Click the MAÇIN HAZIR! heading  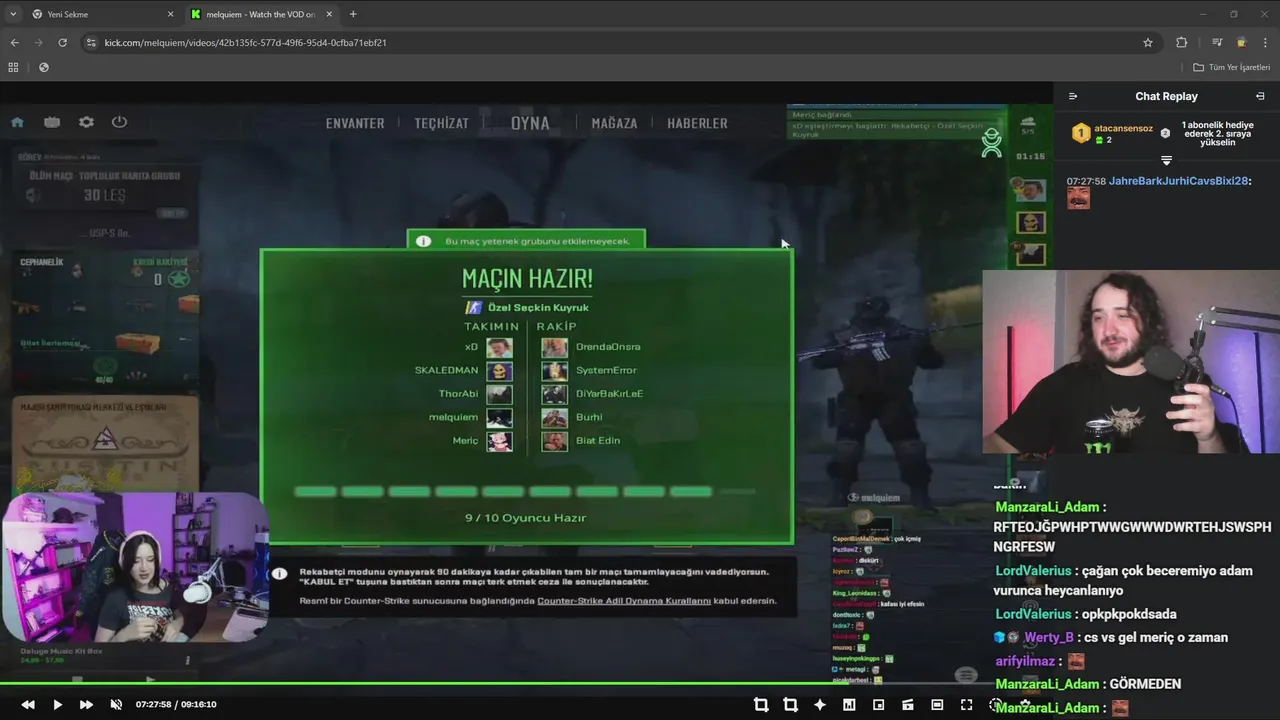click(x=527, y=278)
